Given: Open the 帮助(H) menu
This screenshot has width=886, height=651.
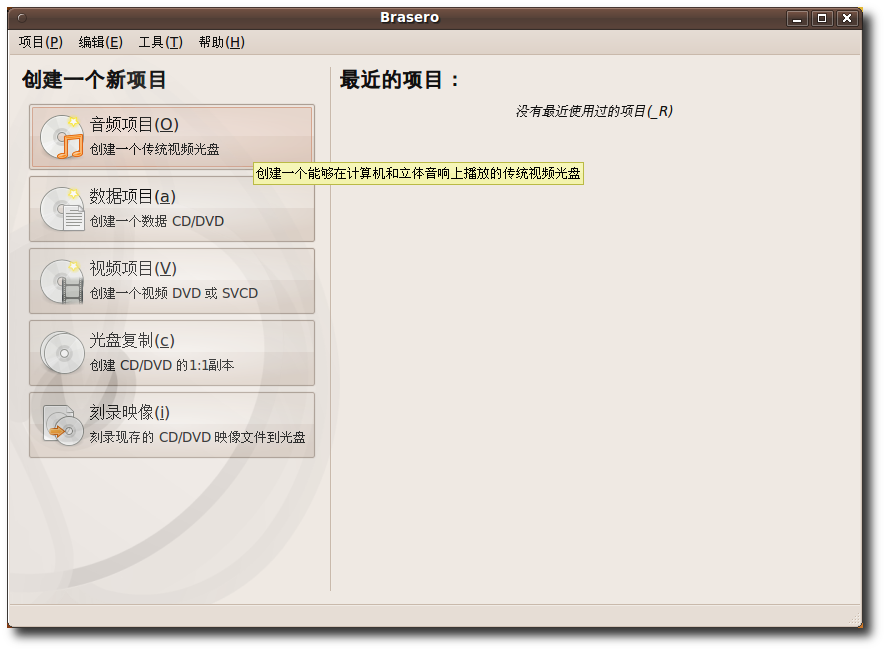Looking at the screenshot, I should pyautogui.click(x=222, y=42).
